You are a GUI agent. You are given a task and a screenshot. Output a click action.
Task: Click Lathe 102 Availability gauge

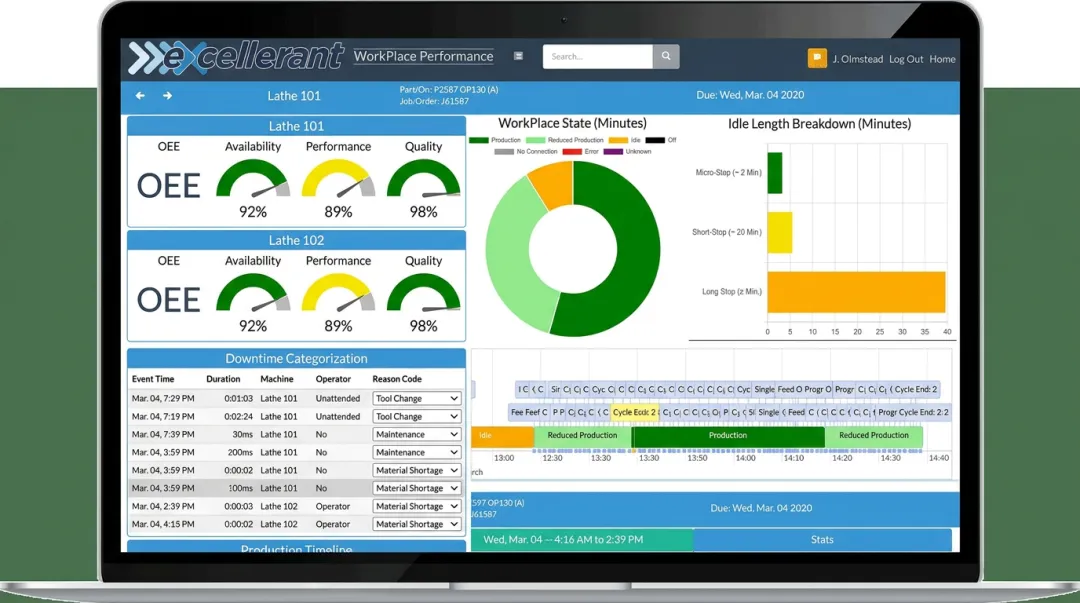[x=253, y=293]
